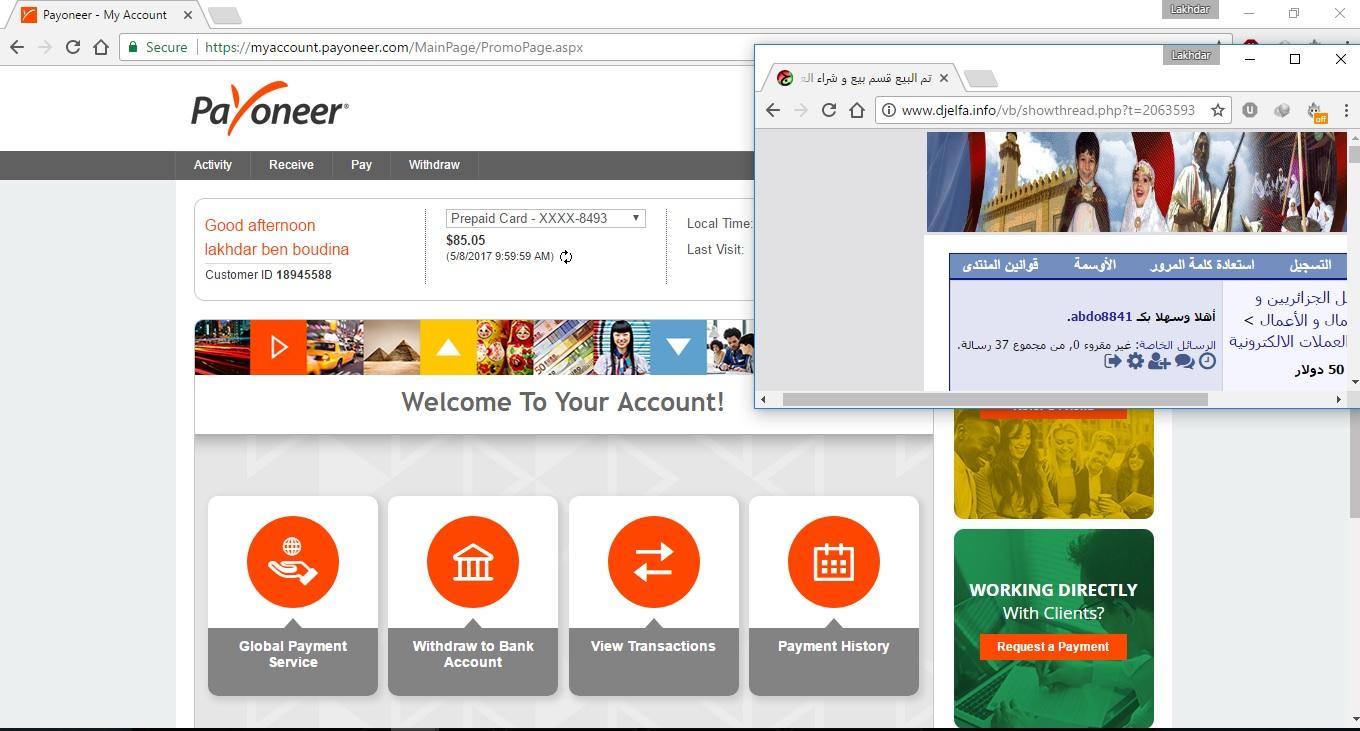Click the forum window's vertical scrollbar thumb
This screenshot has width=1360, height=731.
point(1354,154)
